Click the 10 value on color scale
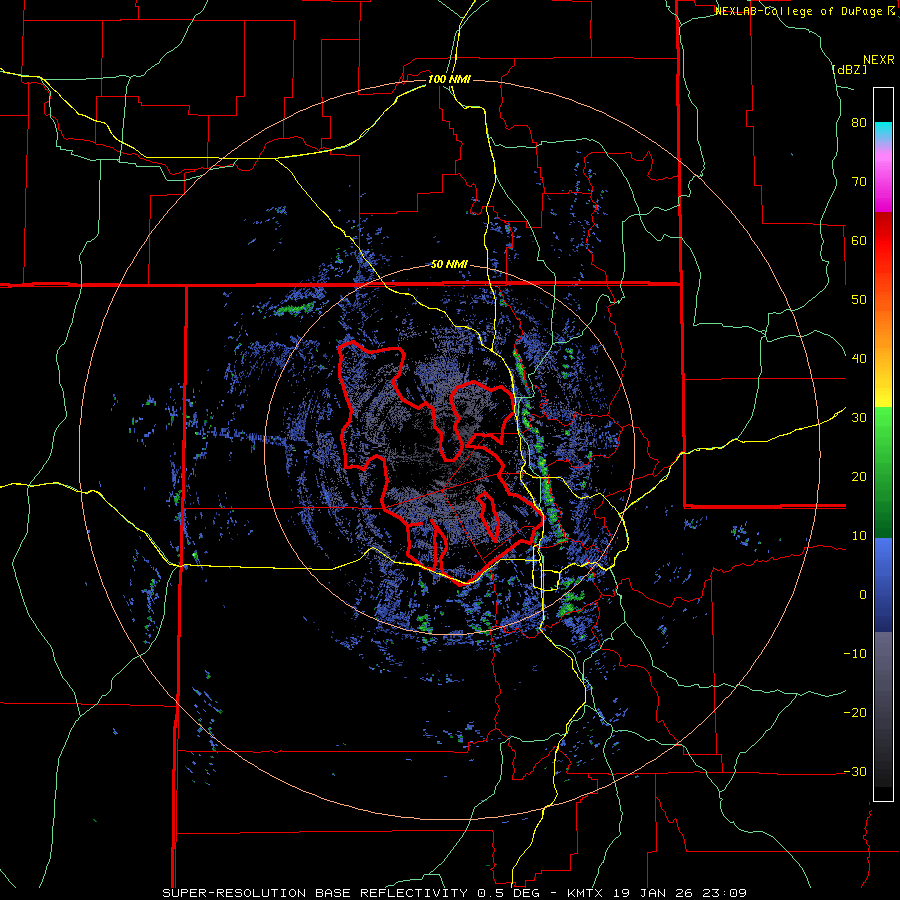The image size is (900, 900). (x=859, y=536)
